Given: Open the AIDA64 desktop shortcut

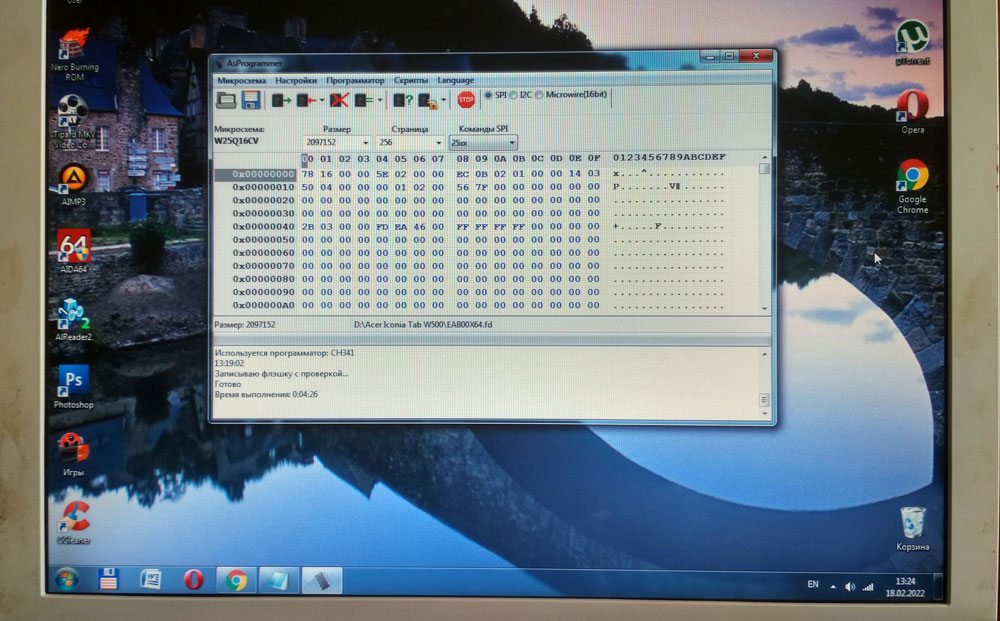Looking at the screenshot, I should (73, 251).
